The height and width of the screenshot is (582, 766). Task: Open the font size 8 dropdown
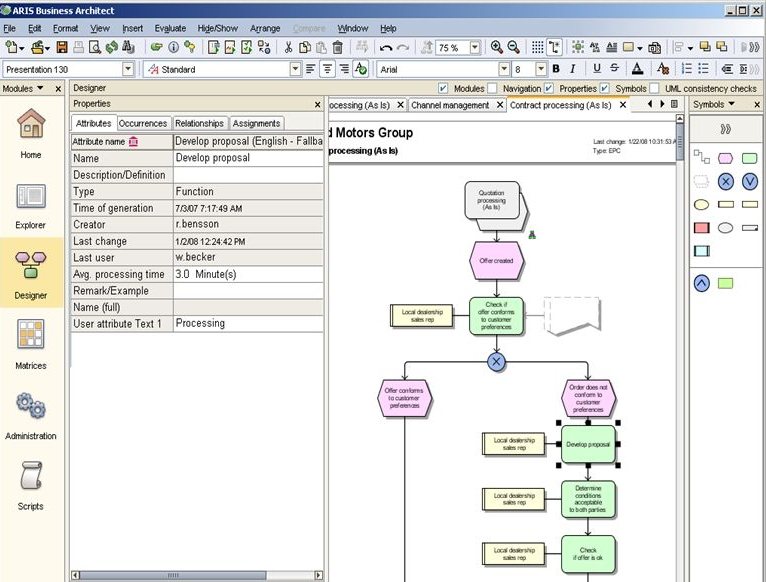pyautogui.click(x=540, y=69)
